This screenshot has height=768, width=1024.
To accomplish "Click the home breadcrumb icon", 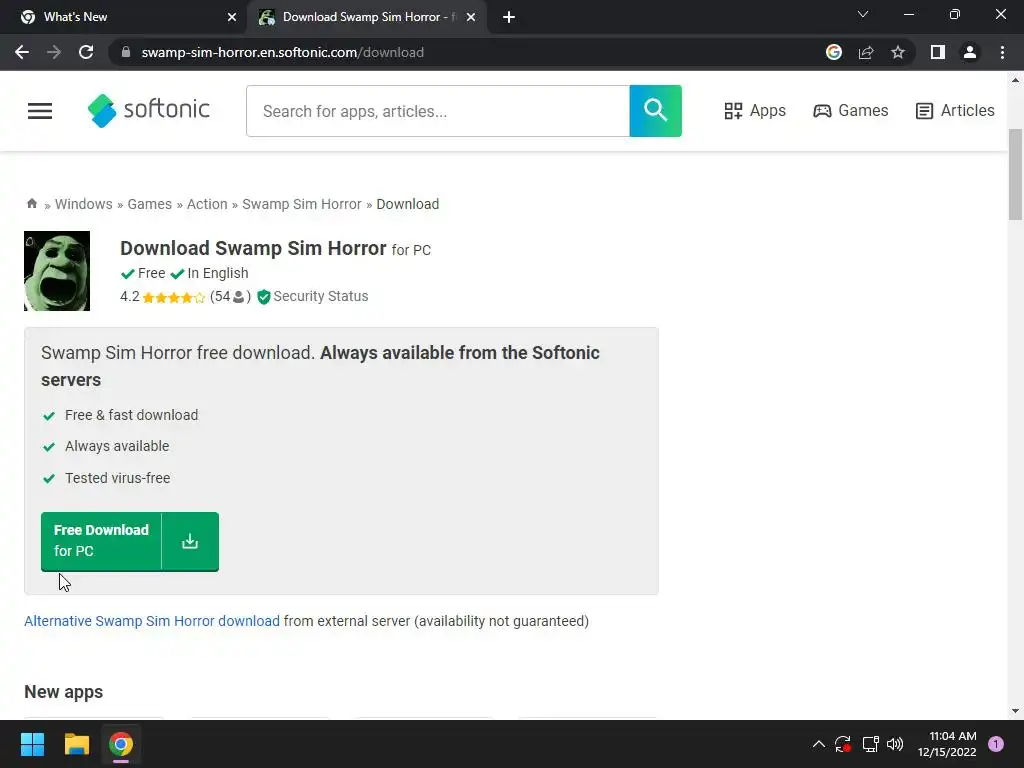I will click(x=31, y=204).
